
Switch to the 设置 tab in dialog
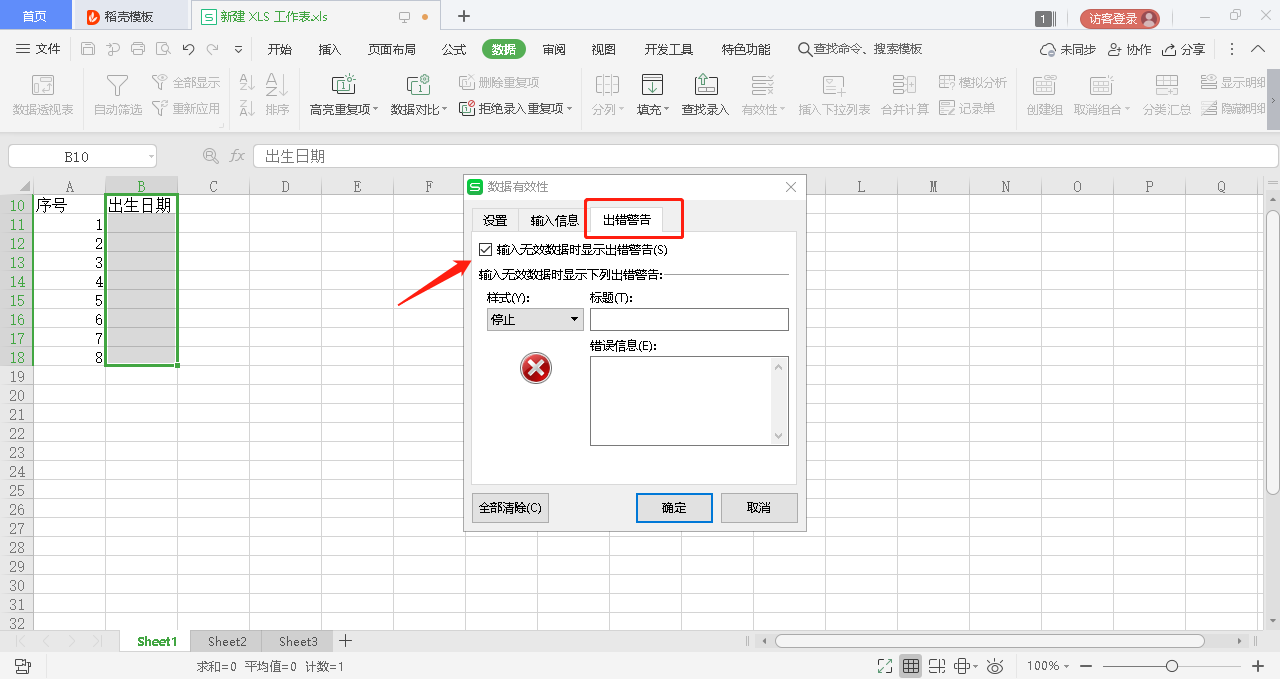(x=495, y=220)
